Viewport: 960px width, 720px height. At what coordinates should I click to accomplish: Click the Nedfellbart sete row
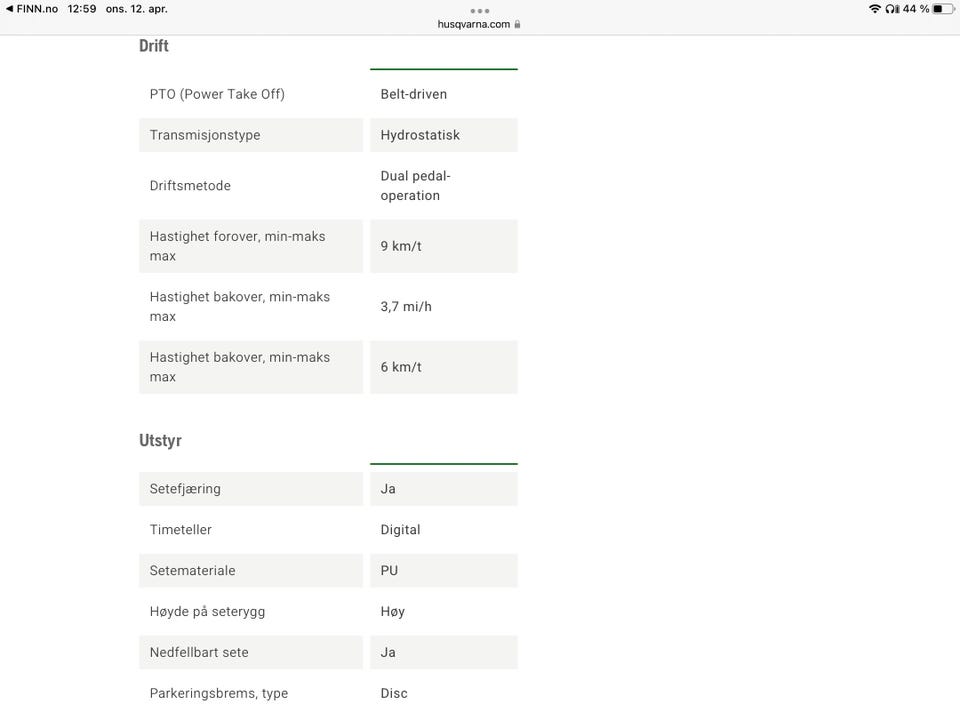(328, 653)
